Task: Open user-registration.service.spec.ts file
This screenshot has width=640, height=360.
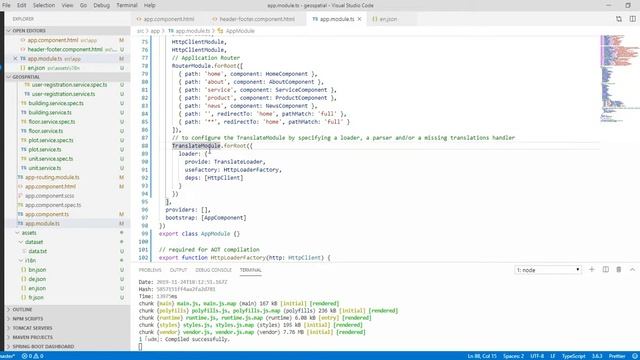Action: 69,85
